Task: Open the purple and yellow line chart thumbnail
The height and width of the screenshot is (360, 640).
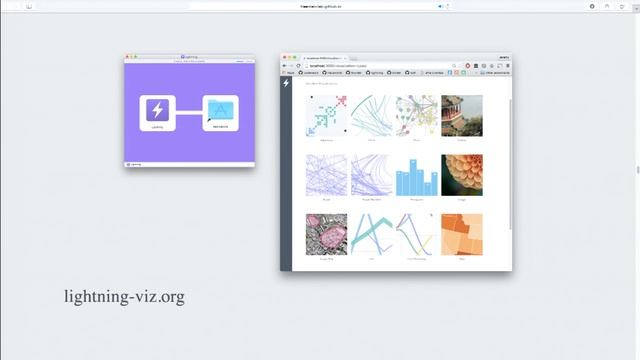Action: 417,234
